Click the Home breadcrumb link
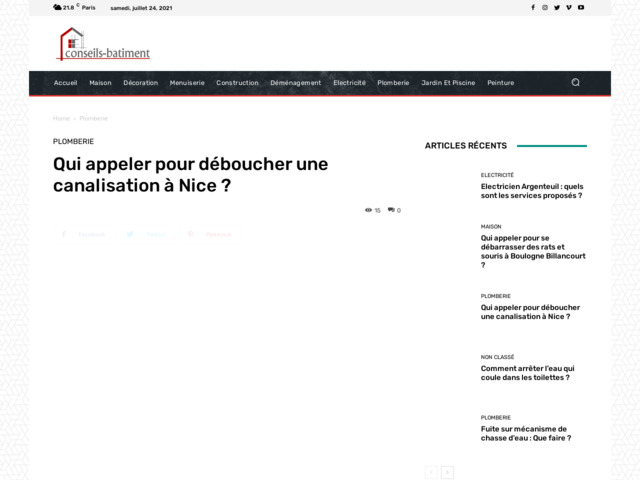640x480 pixels. point(61,118)
